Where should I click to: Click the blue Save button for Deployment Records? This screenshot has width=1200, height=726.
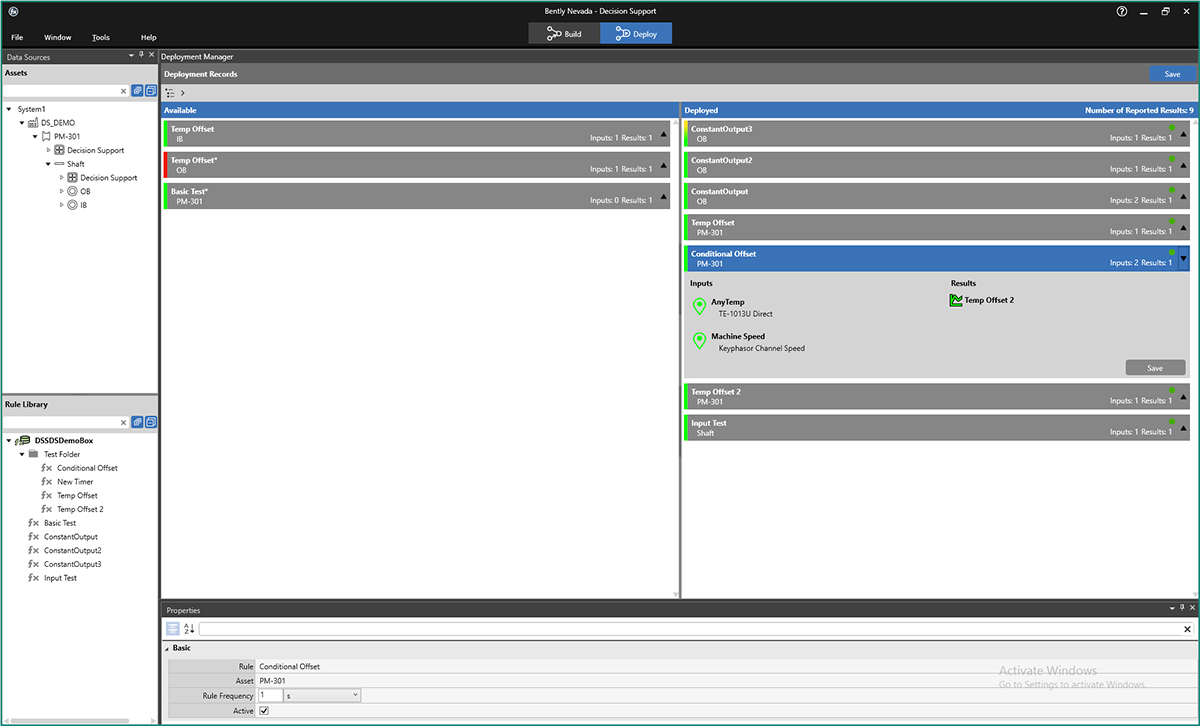(1172, 74)
